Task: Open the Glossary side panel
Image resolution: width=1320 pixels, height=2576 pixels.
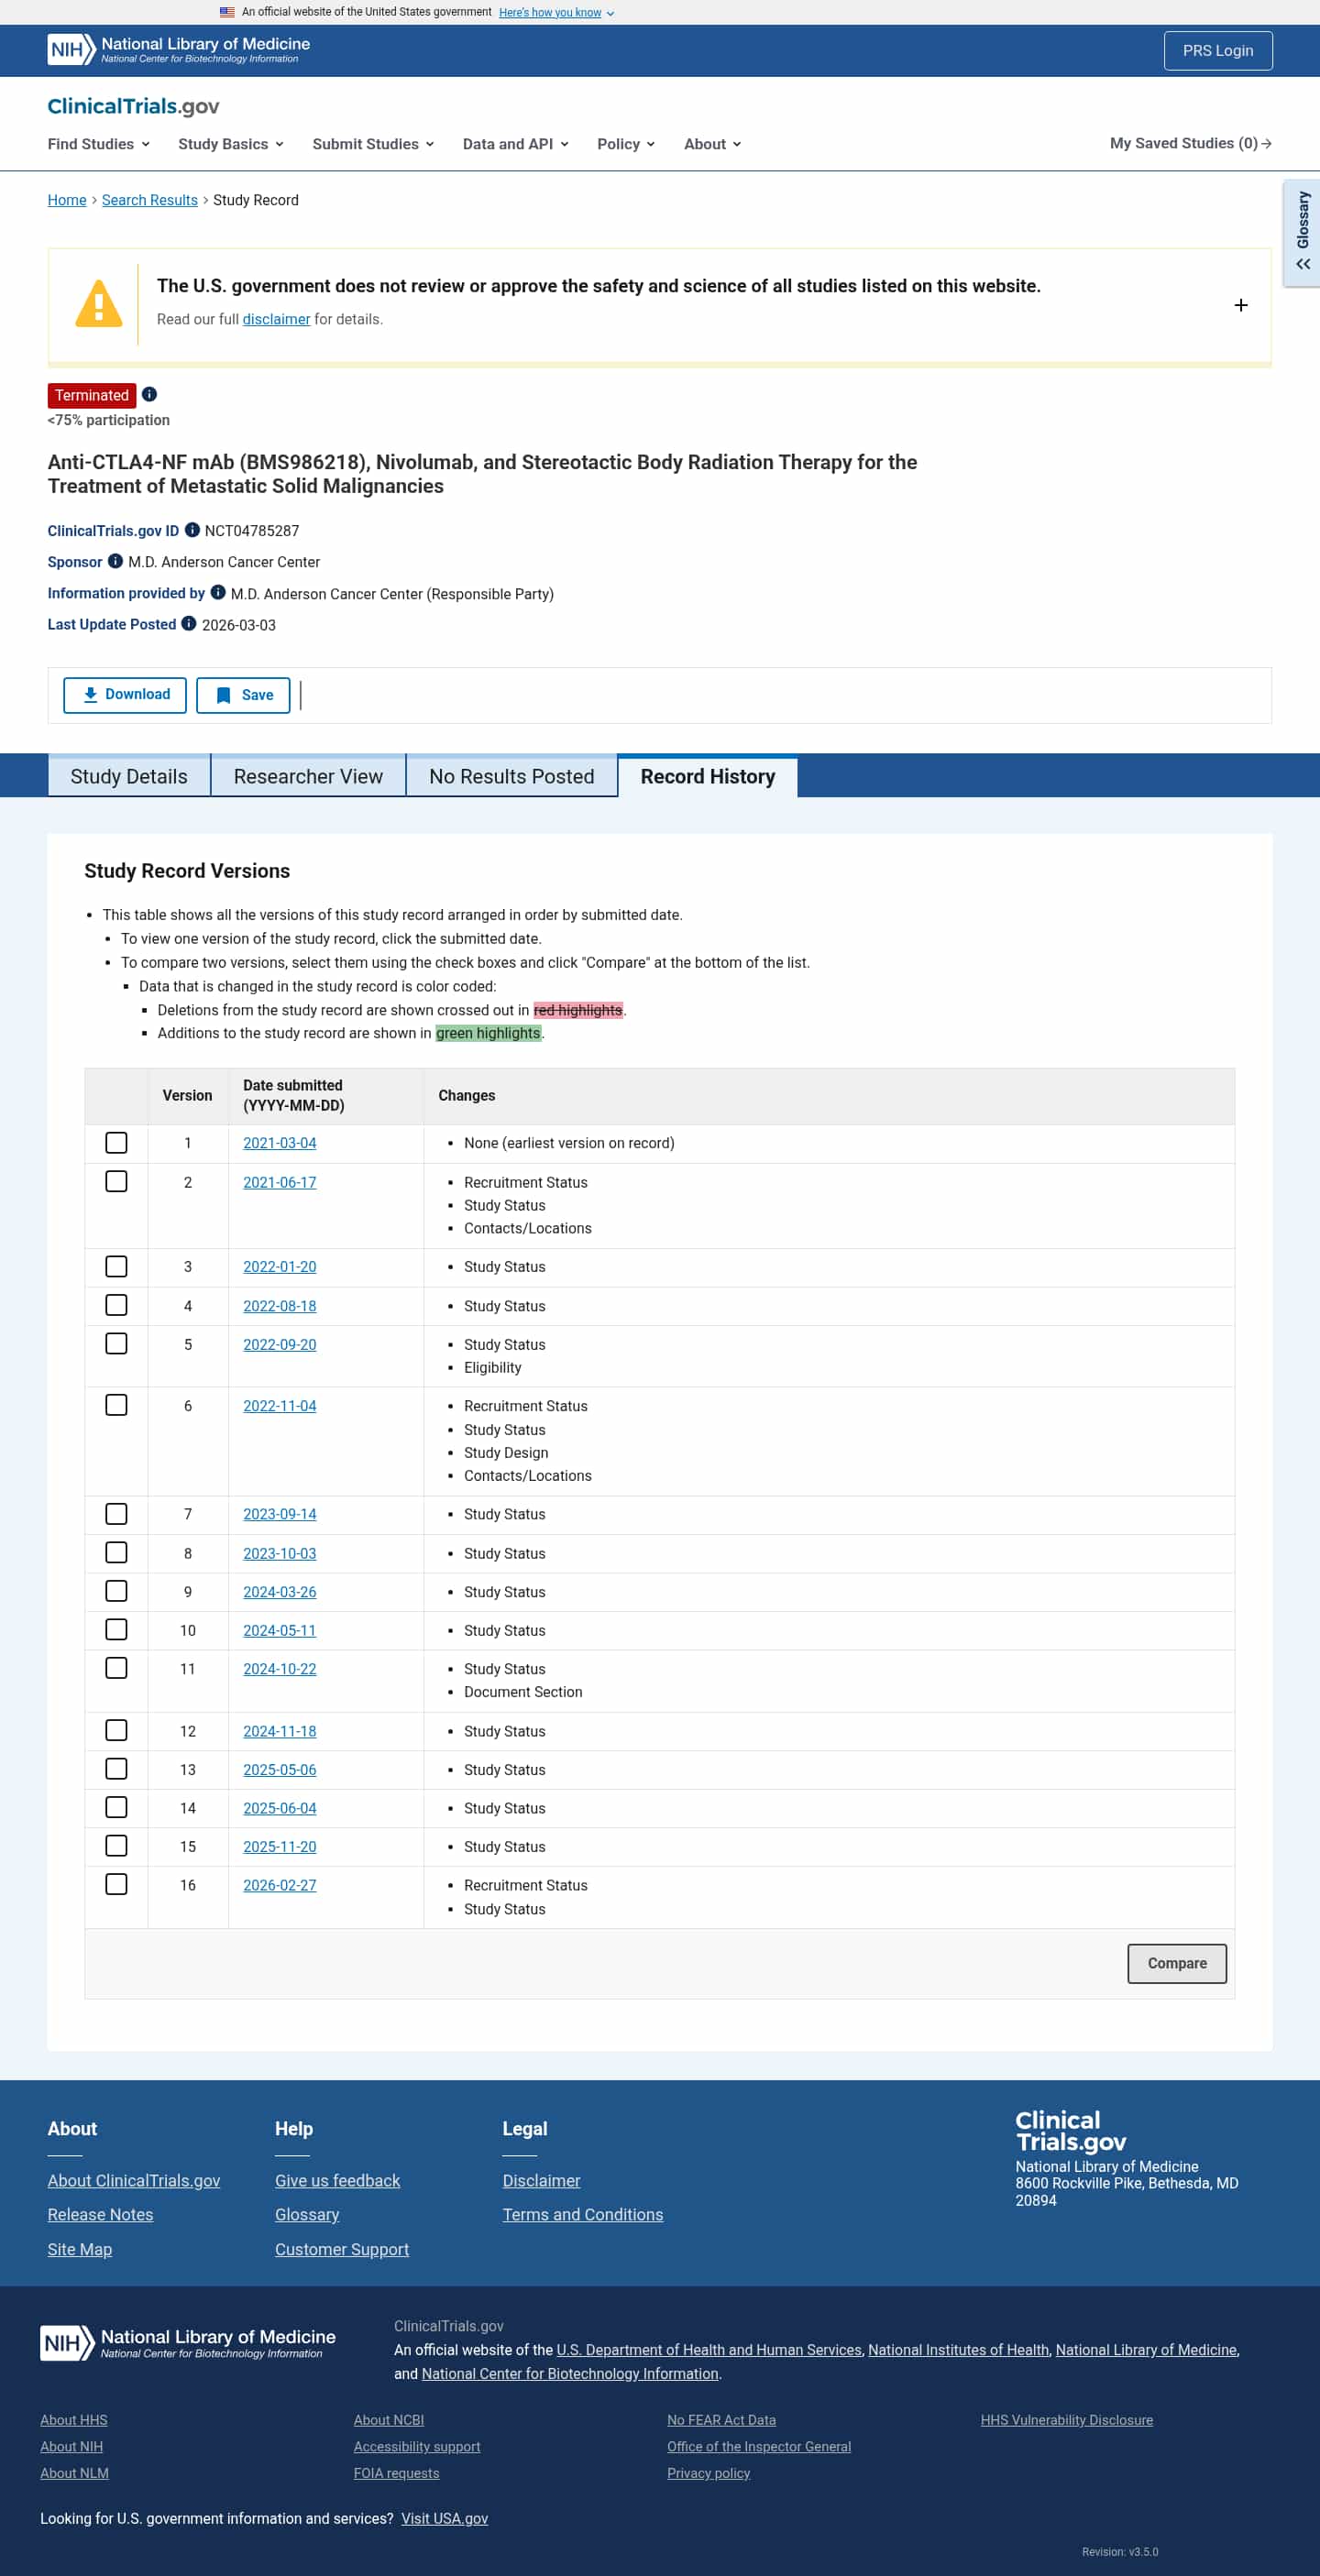Action: click(1302, 232)
